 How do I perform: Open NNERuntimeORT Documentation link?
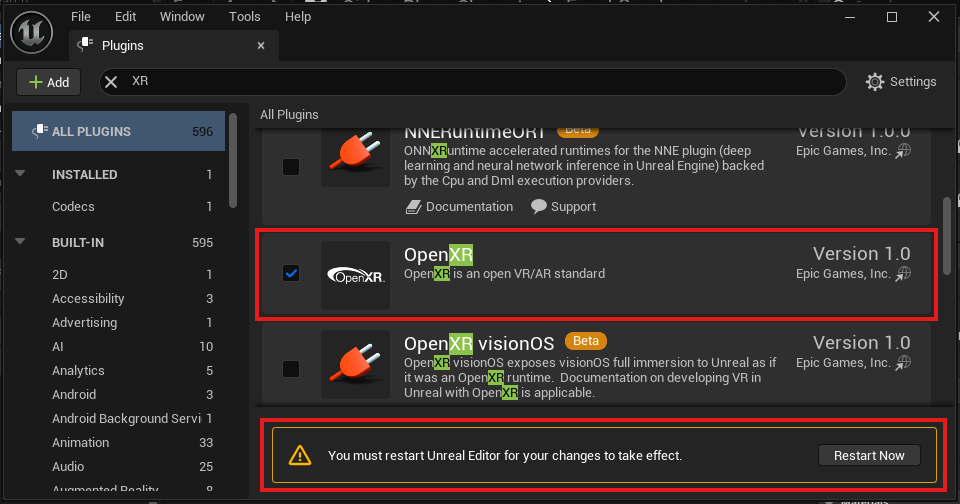pos(460,207)
